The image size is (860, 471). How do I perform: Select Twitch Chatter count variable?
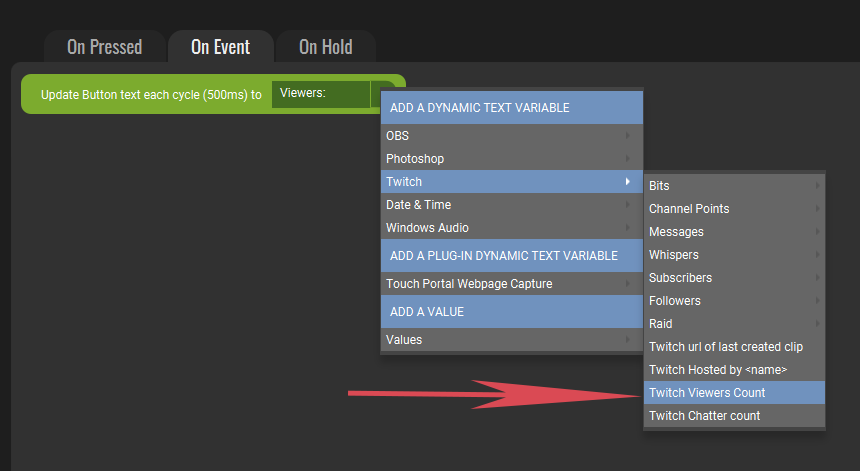734,416
